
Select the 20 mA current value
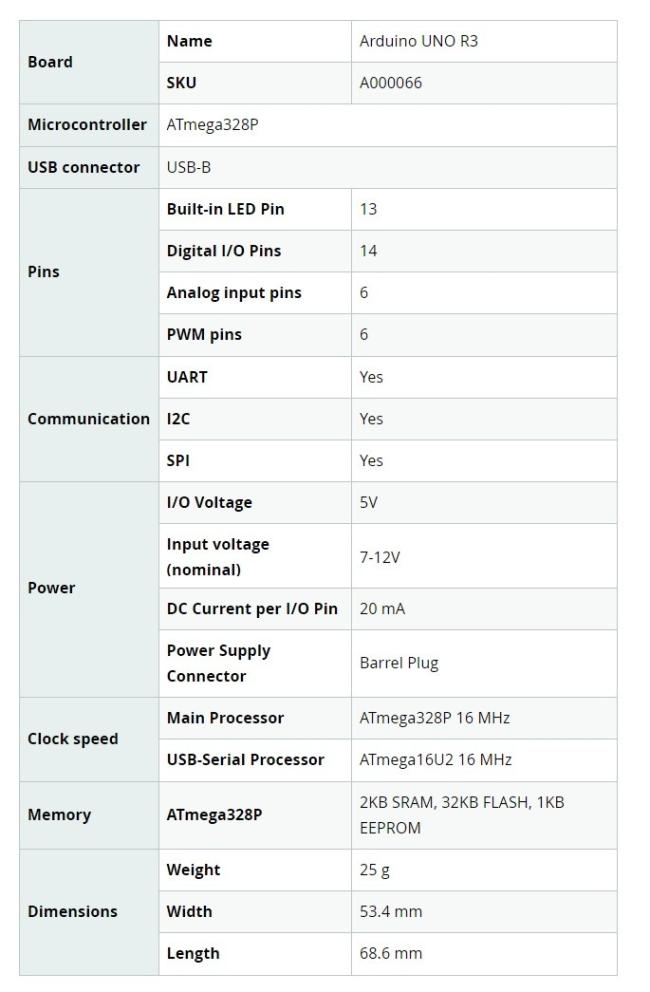tap(383, 609)
